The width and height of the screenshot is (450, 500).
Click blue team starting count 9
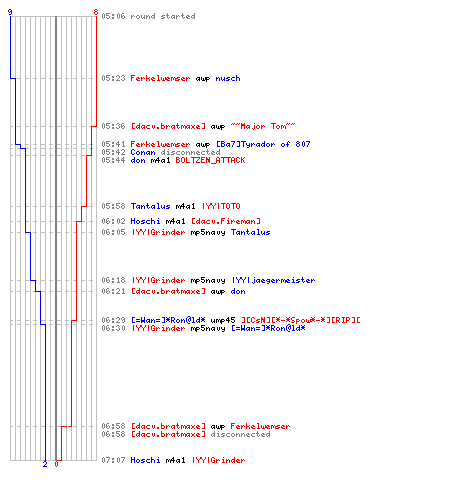[x=10, y=12]
